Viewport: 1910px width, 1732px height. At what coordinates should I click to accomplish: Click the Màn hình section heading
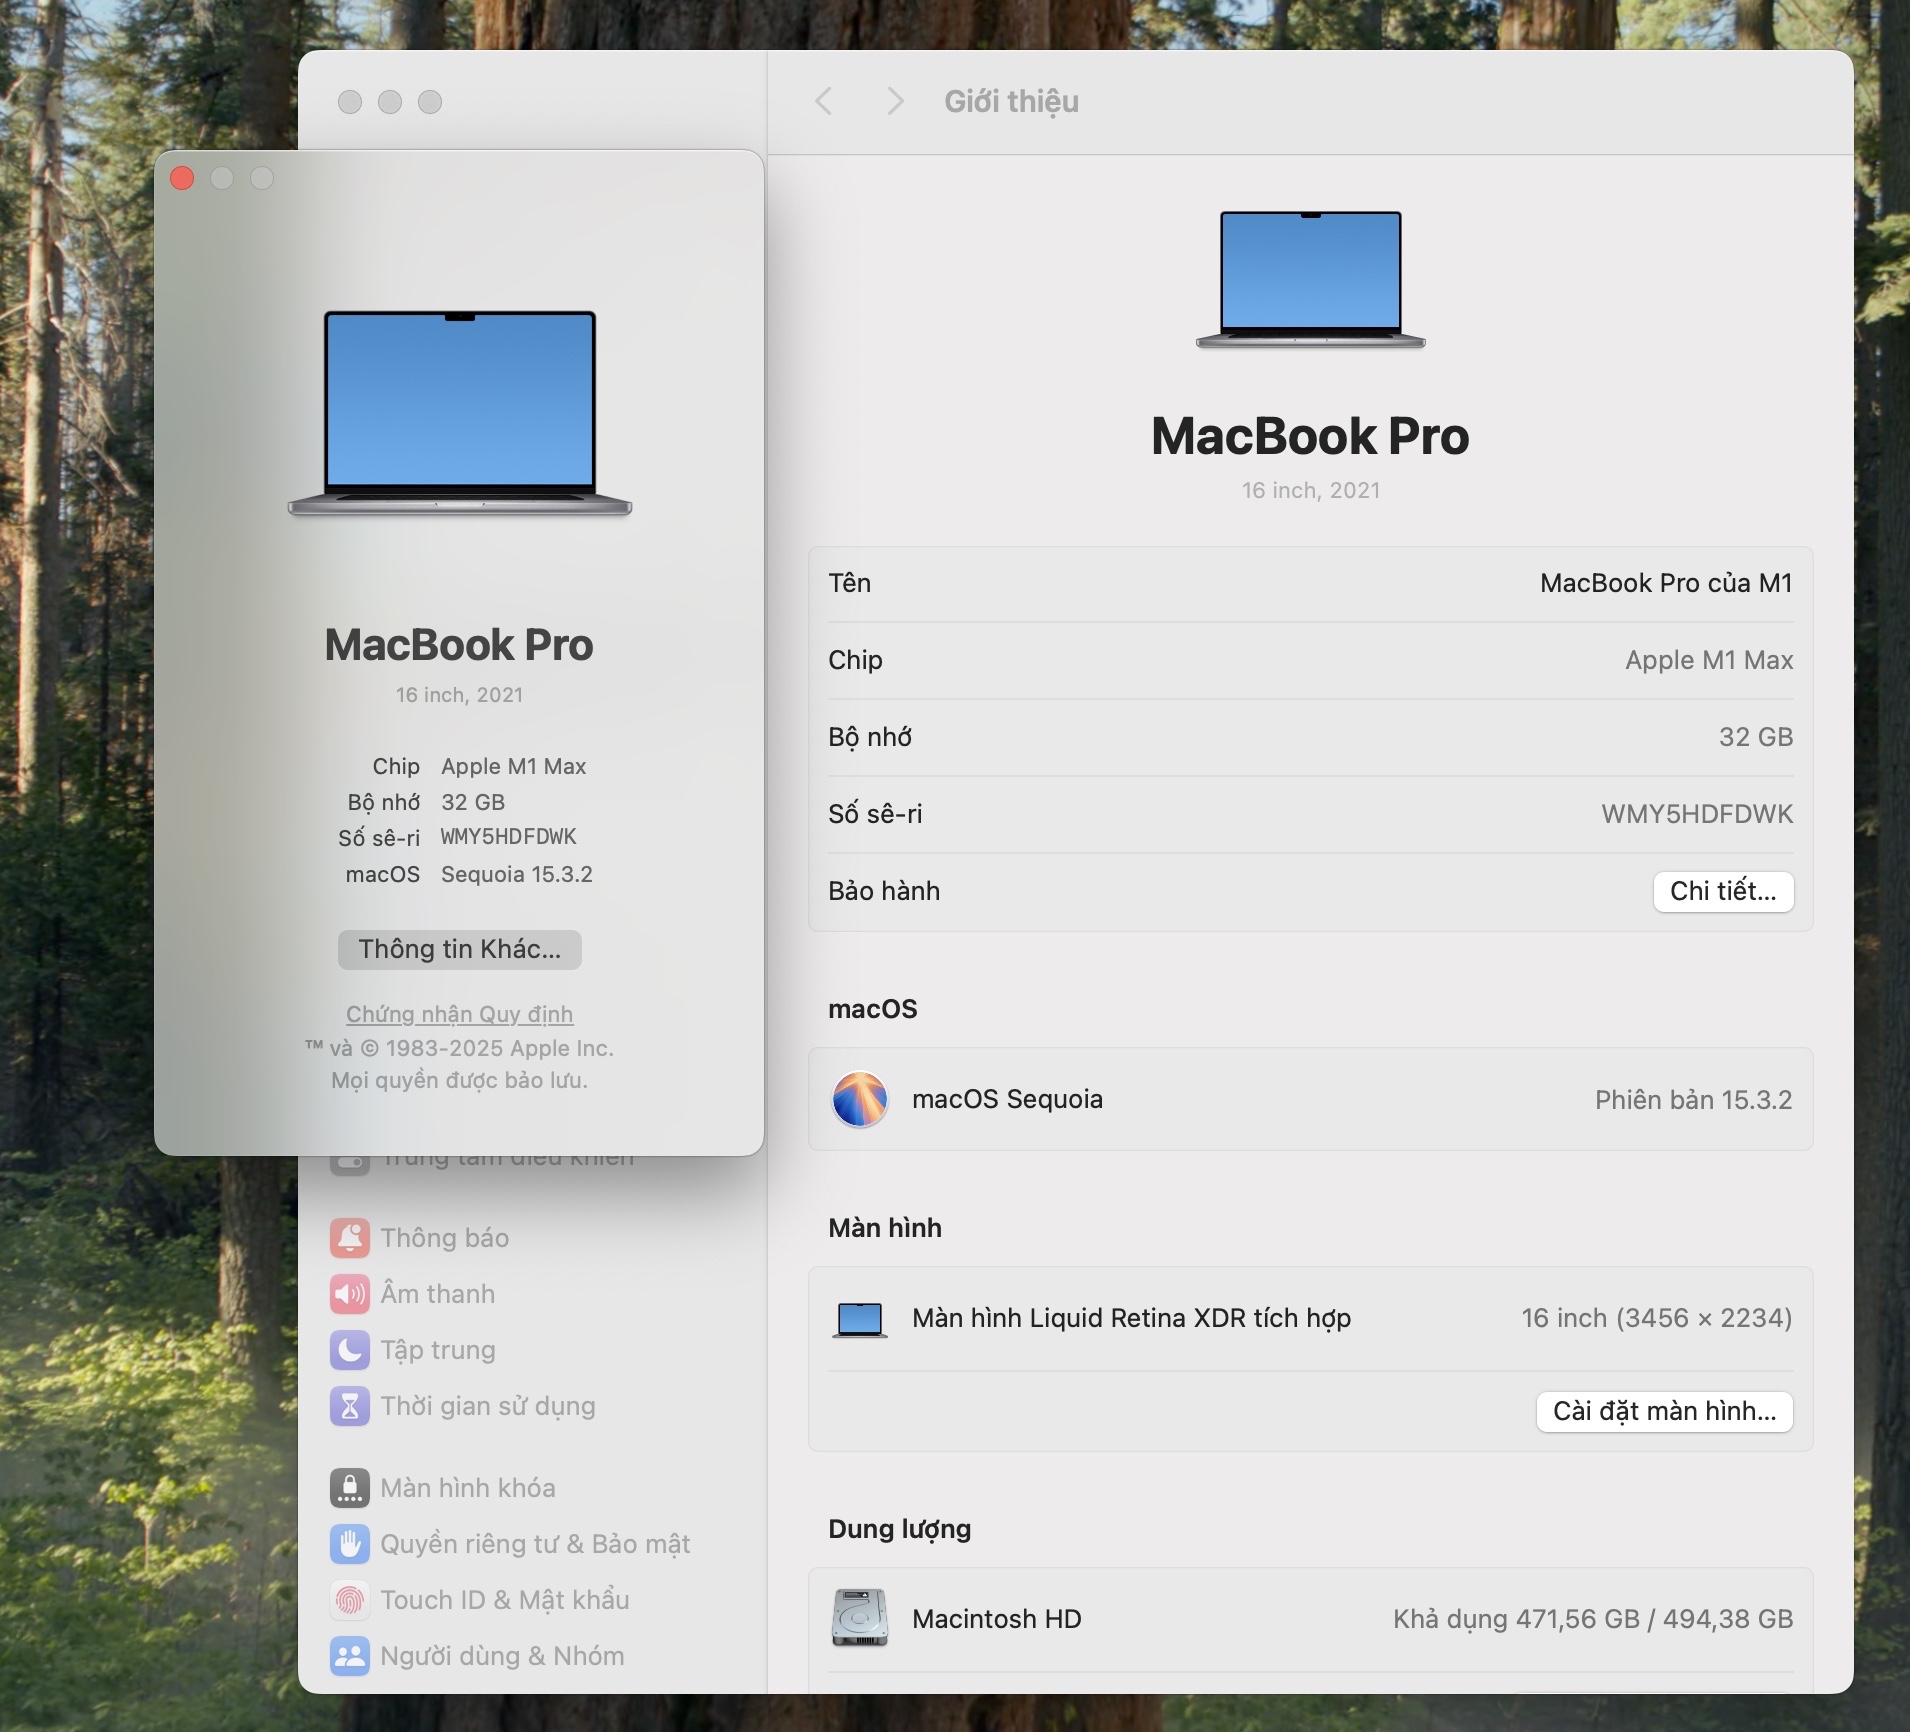885,1228
